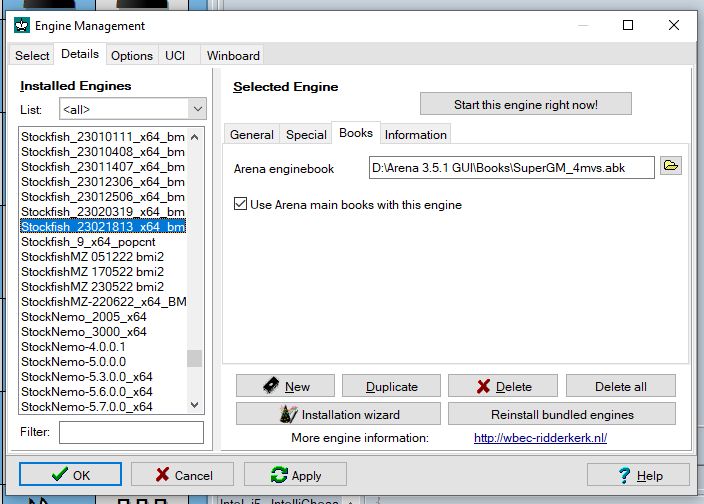This screenshot has width=704, height=504.
Task: Click the New engine button
Action: coord(285,386)
